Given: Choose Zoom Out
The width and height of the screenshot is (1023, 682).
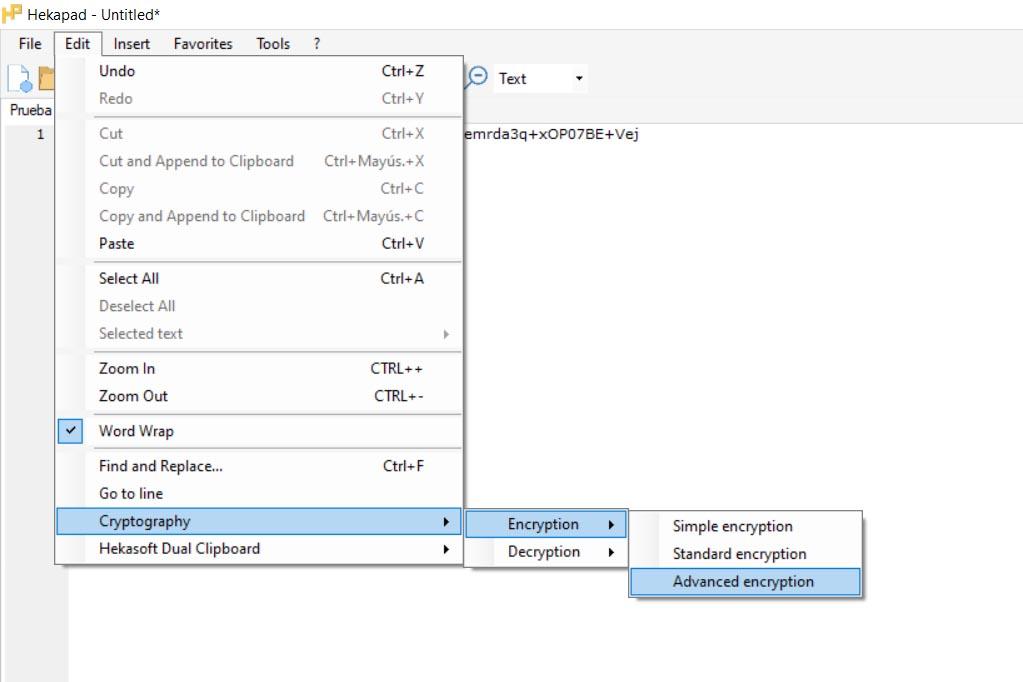Looking at the screenshot, I should (x=259, y=396).
